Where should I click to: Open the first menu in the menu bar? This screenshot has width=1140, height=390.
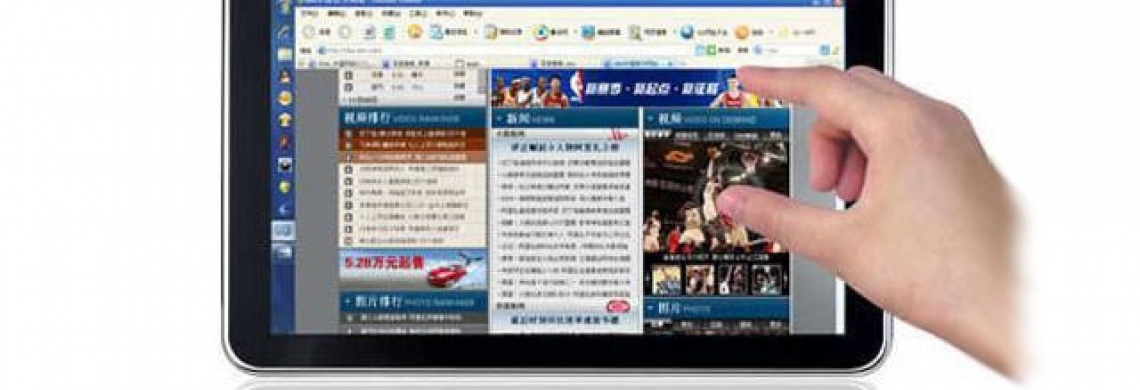pos(310,13)
